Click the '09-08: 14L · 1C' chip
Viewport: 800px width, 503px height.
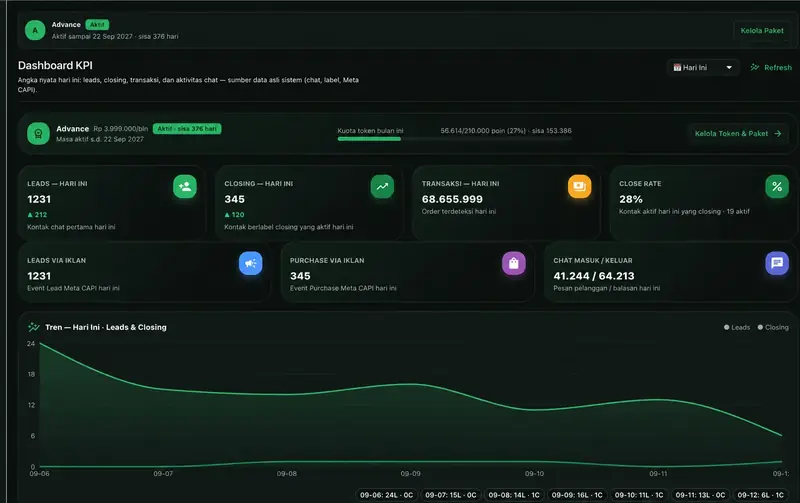click(x=514, y=495)
